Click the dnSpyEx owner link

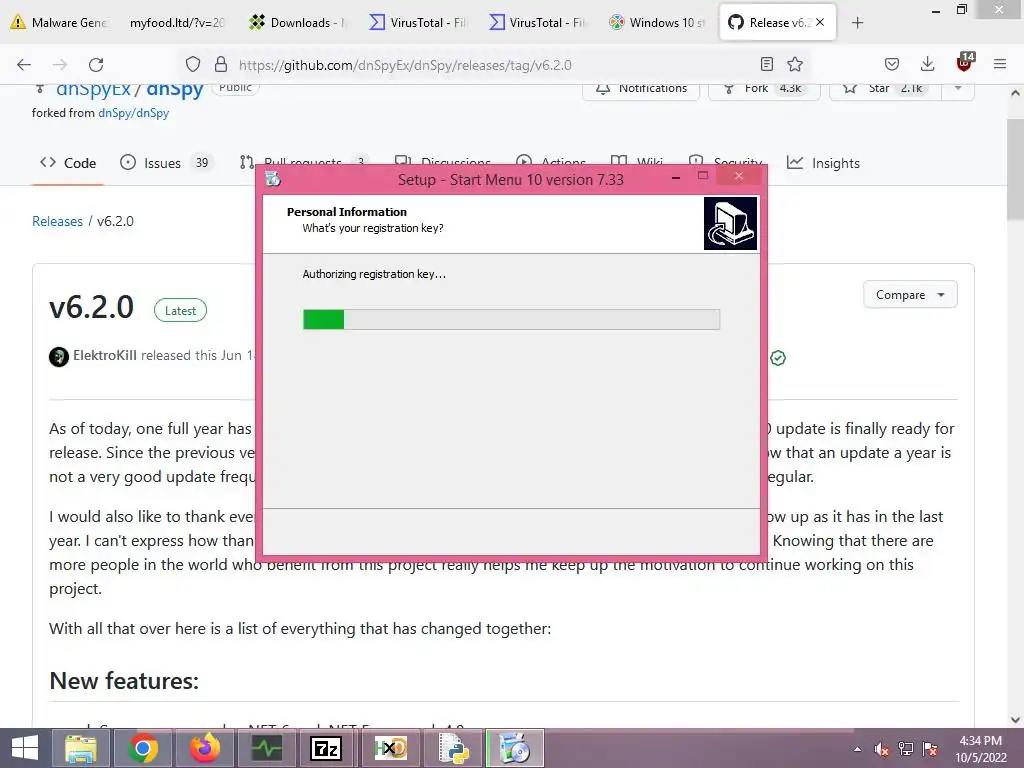click(x=93, y=89)
